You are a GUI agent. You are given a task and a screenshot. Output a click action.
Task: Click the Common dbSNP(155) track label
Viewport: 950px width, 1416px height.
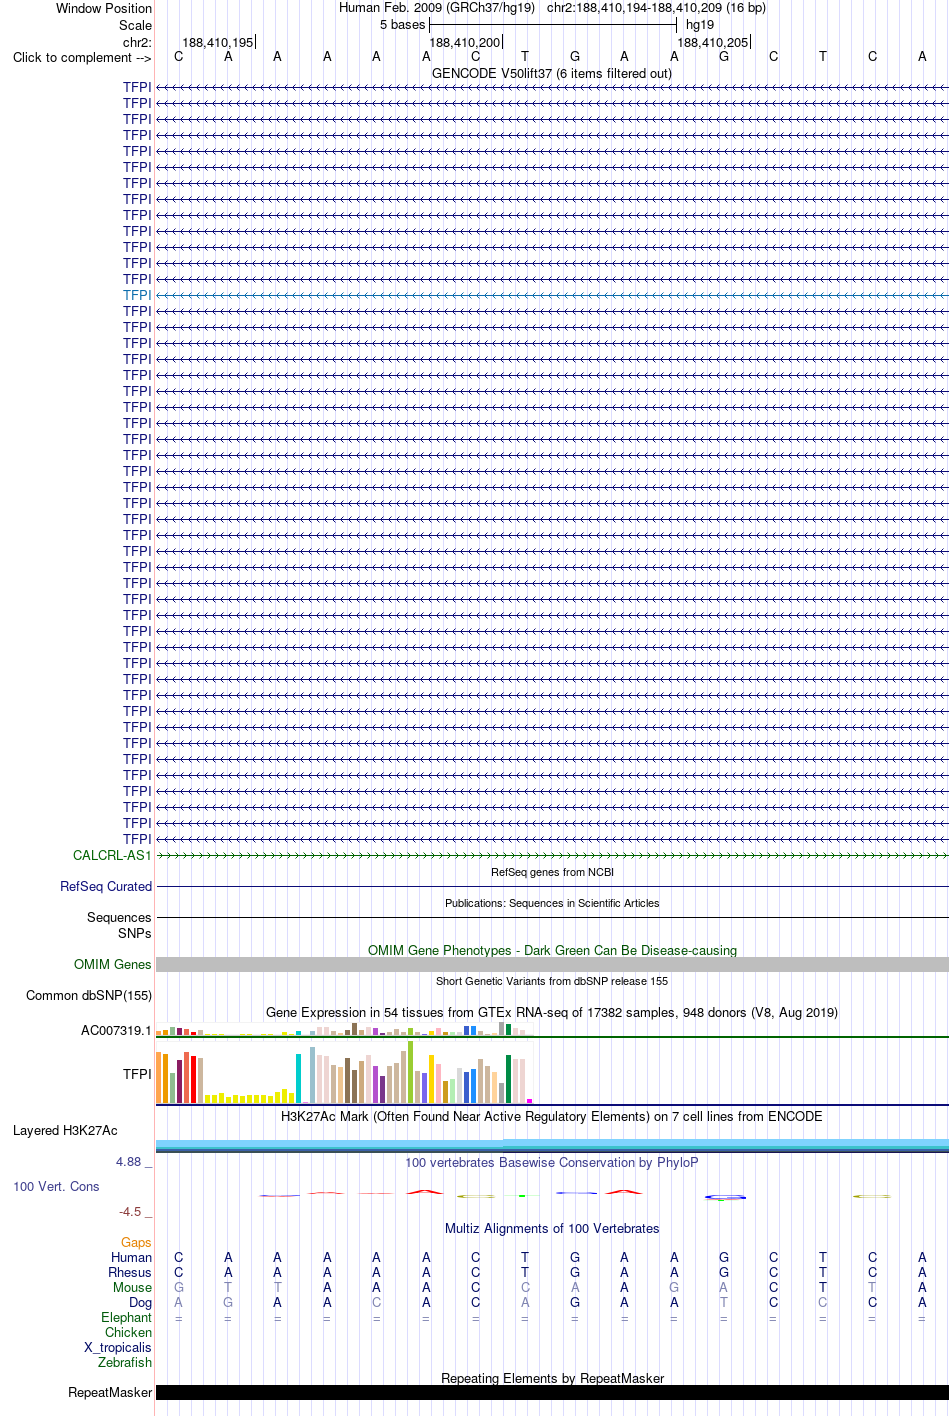click(x=89, y=995)
